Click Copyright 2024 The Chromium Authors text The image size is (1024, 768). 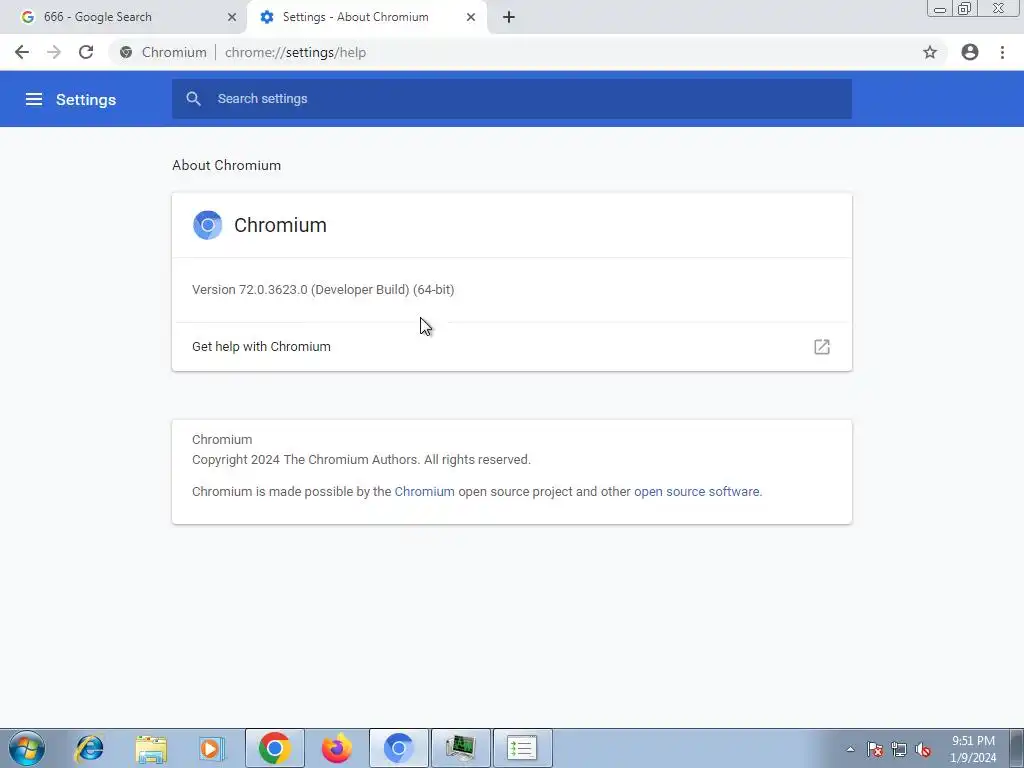[361, 460]
